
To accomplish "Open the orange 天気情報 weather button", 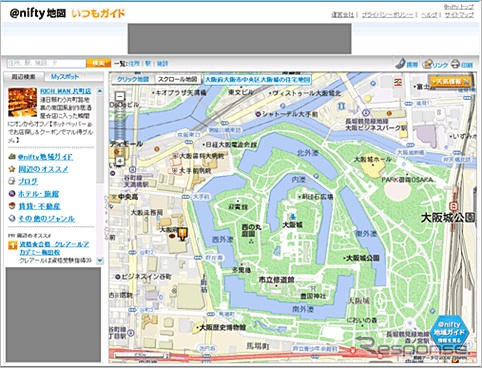I will point(450,81).
